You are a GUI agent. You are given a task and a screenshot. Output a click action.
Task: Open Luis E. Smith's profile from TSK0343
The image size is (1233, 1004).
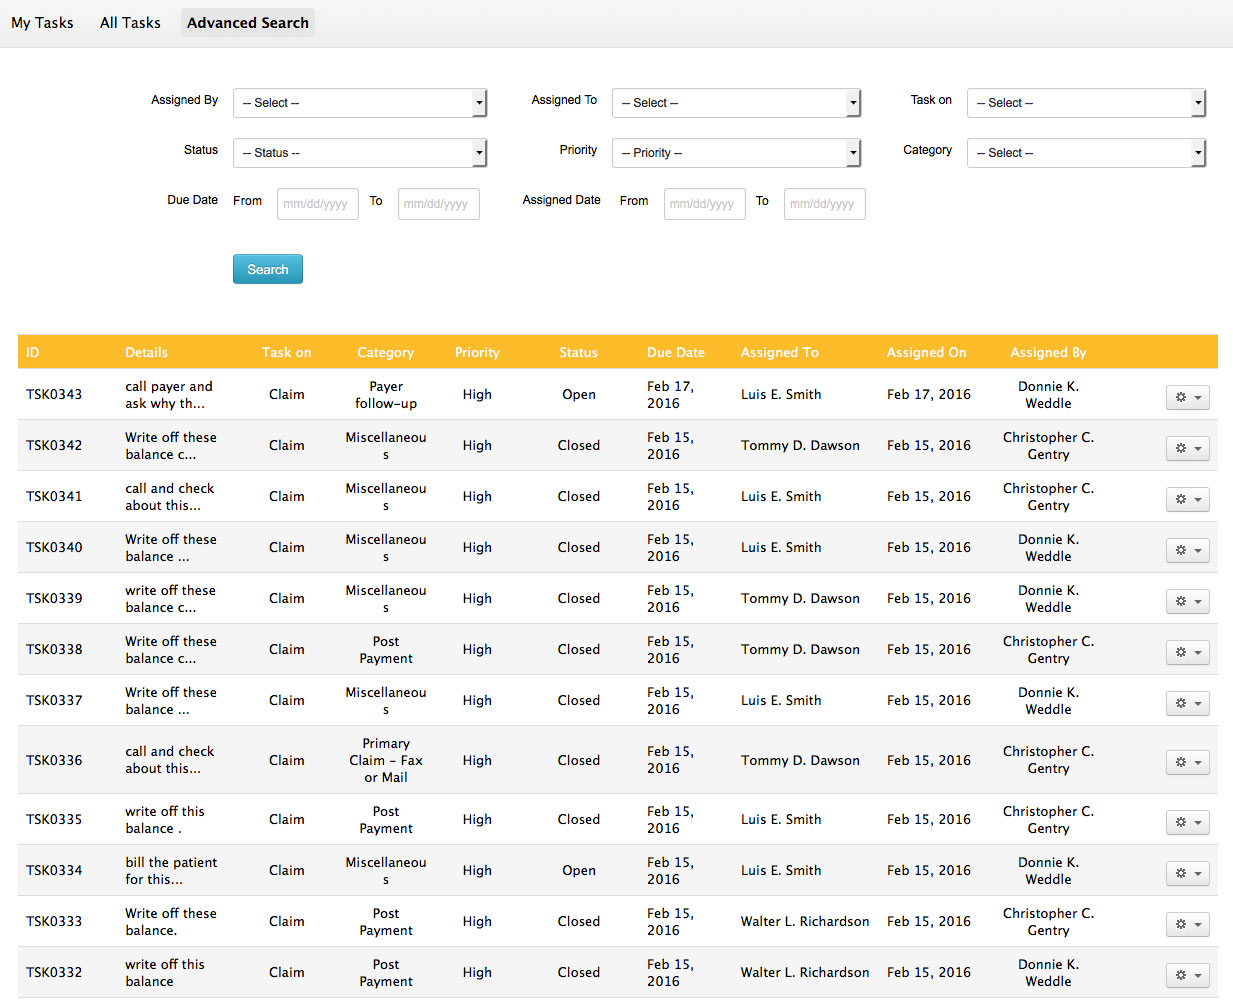coord(781,394)
